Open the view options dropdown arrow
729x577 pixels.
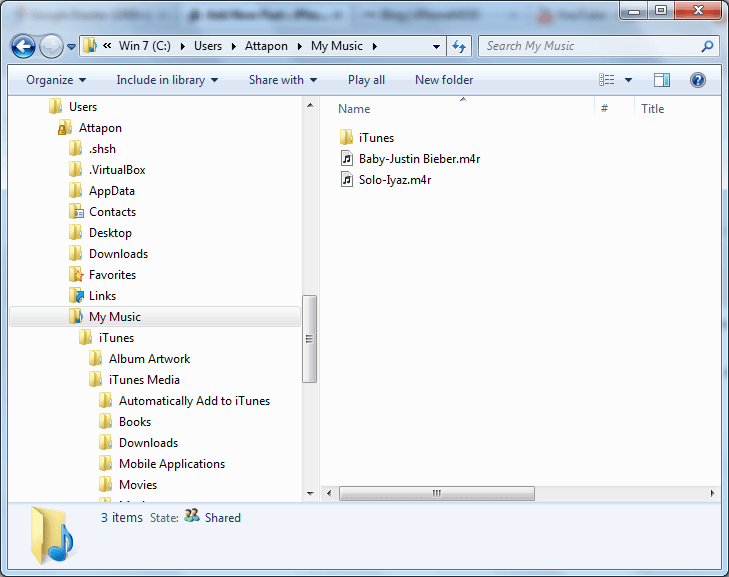[628, 80]
